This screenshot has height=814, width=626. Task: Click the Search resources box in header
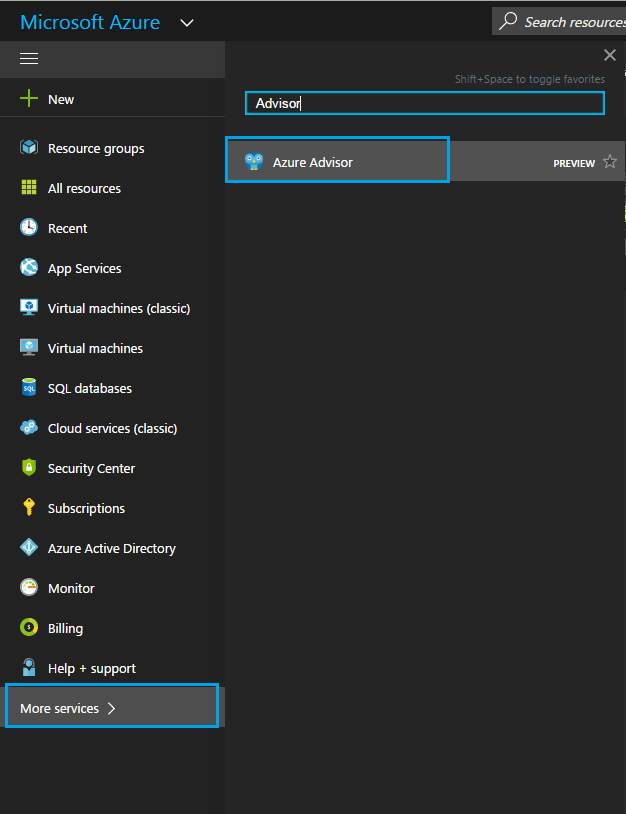click(x=565, y=22)
